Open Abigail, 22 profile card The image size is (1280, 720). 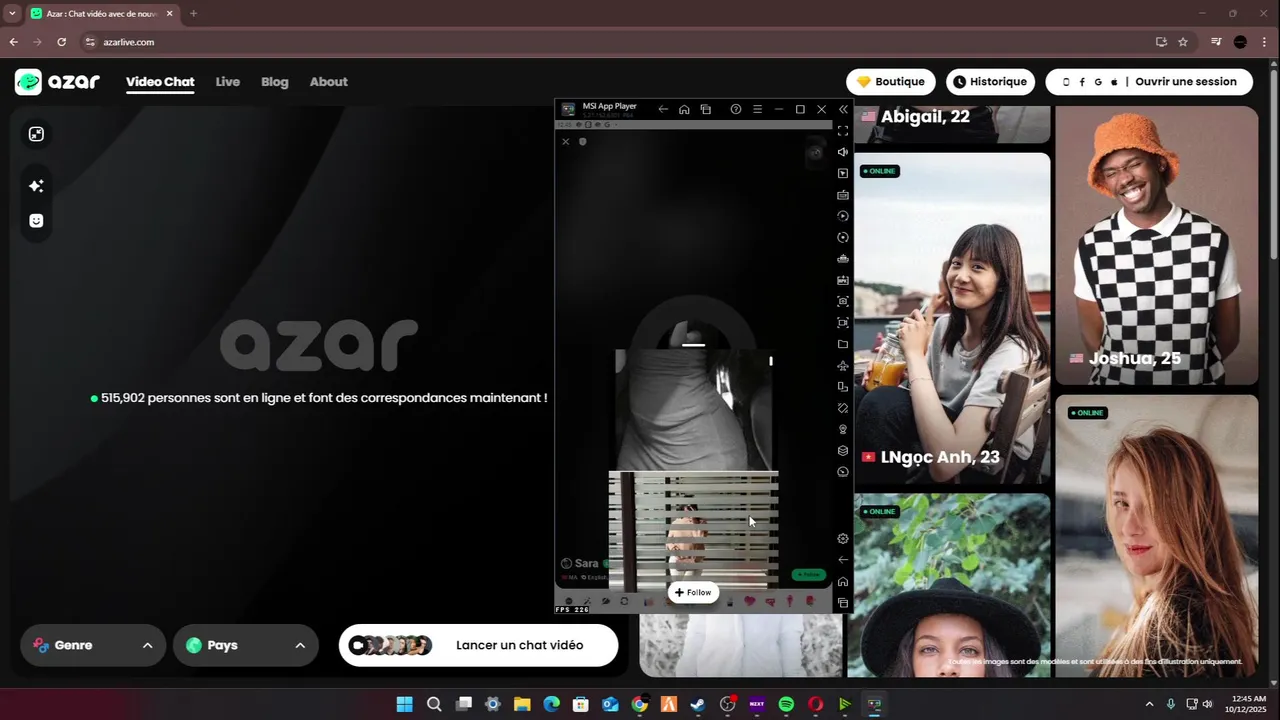952,124
